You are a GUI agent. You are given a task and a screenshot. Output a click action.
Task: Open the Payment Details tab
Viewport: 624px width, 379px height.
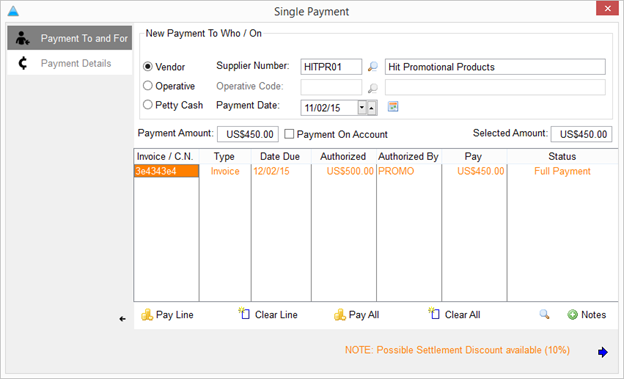(x=70, y=63)
